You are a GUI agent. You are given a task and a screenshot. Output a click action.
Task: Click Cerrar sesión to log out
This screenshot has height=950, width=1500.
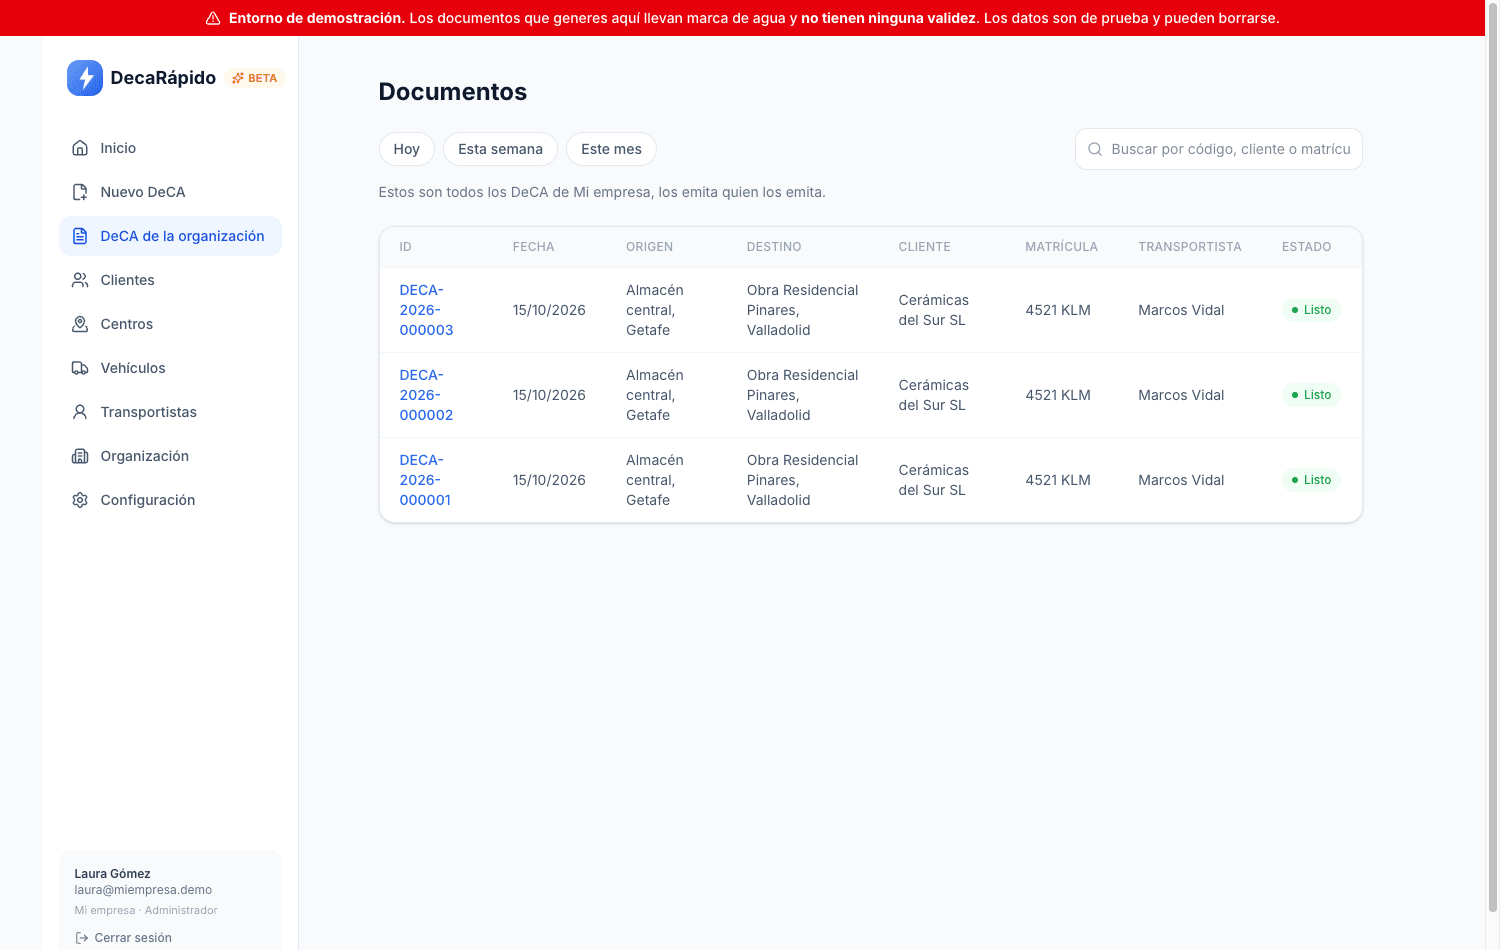pos(123,938)
